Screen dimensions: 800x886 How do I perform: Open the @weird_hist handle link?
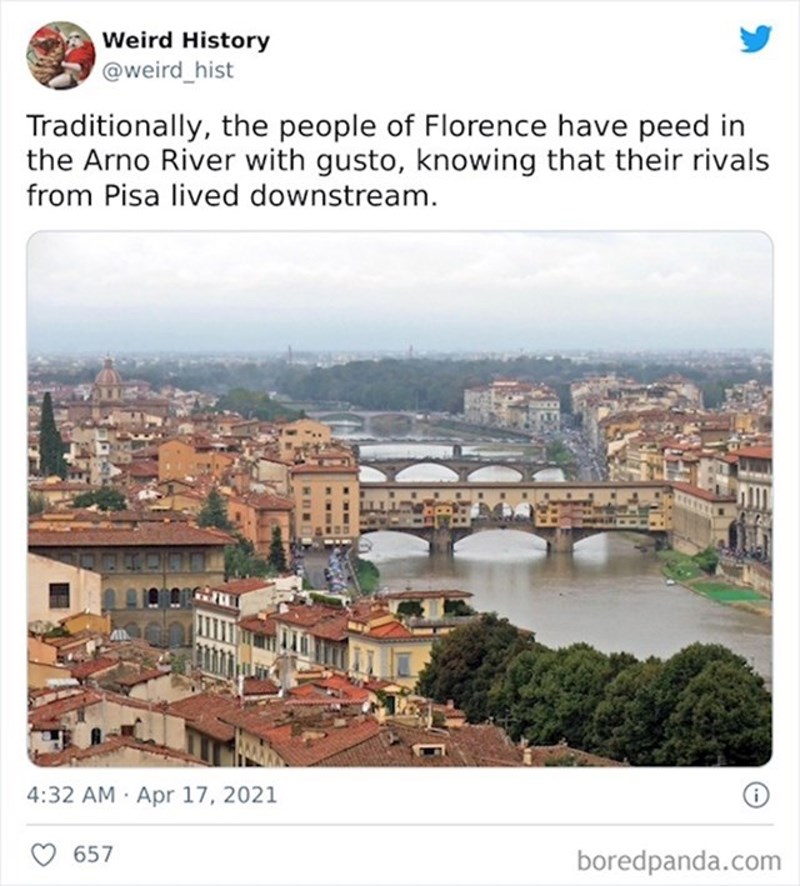pos(167,70)
